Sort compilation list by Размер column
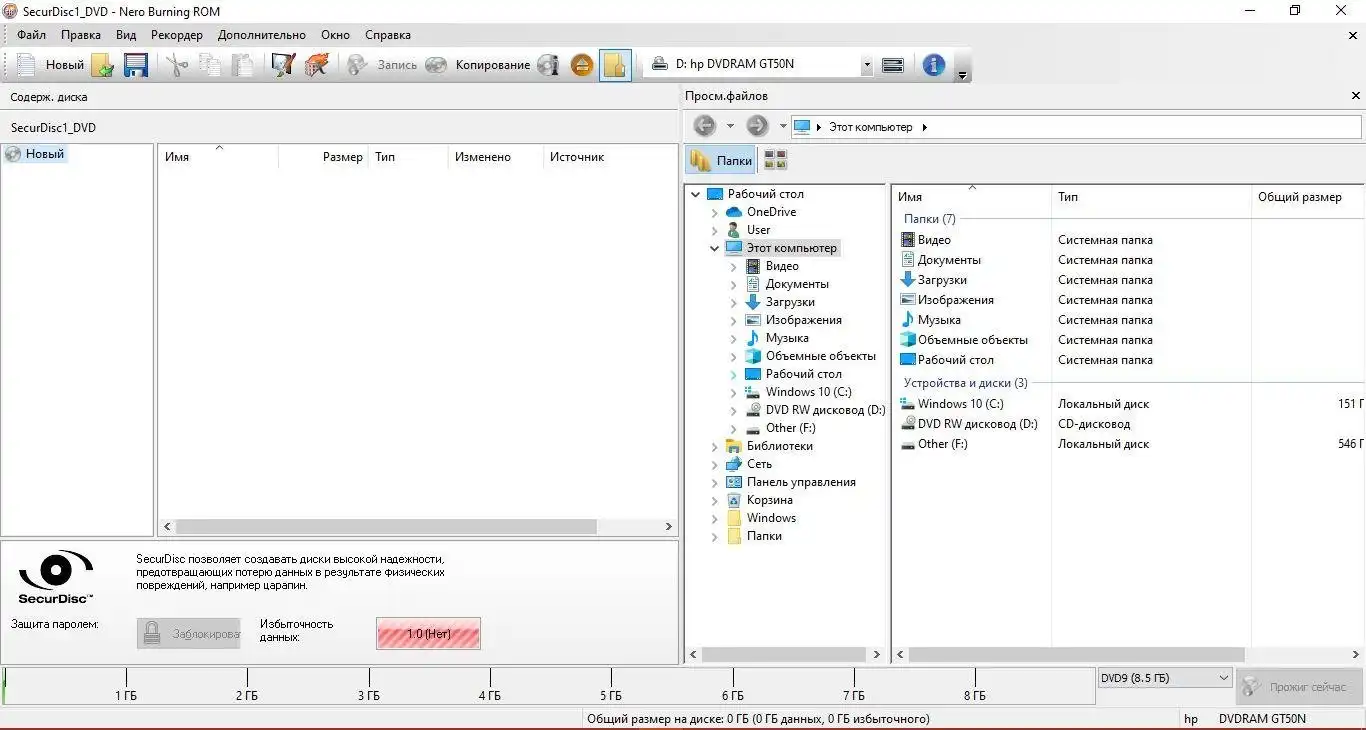 [324, 157]
